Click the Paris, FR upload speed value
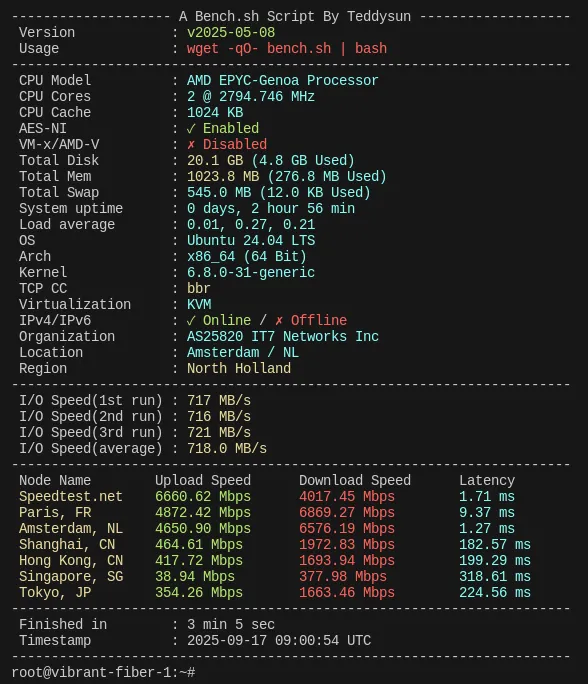The height and width of the screenshot is (684, 588). [203, 513]
